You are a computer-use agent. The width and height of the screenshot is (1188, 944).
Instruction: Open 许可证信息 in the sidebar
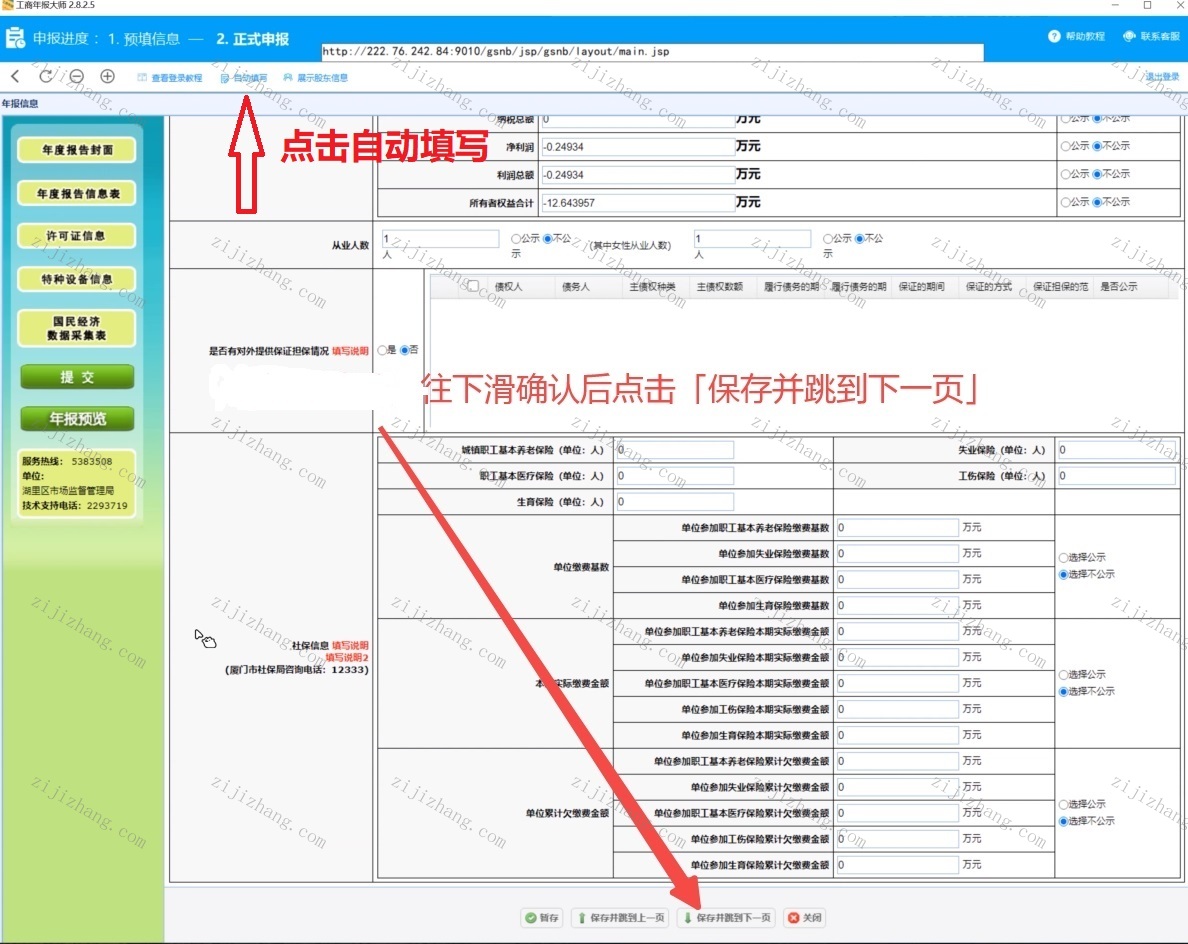click(77, 236)
